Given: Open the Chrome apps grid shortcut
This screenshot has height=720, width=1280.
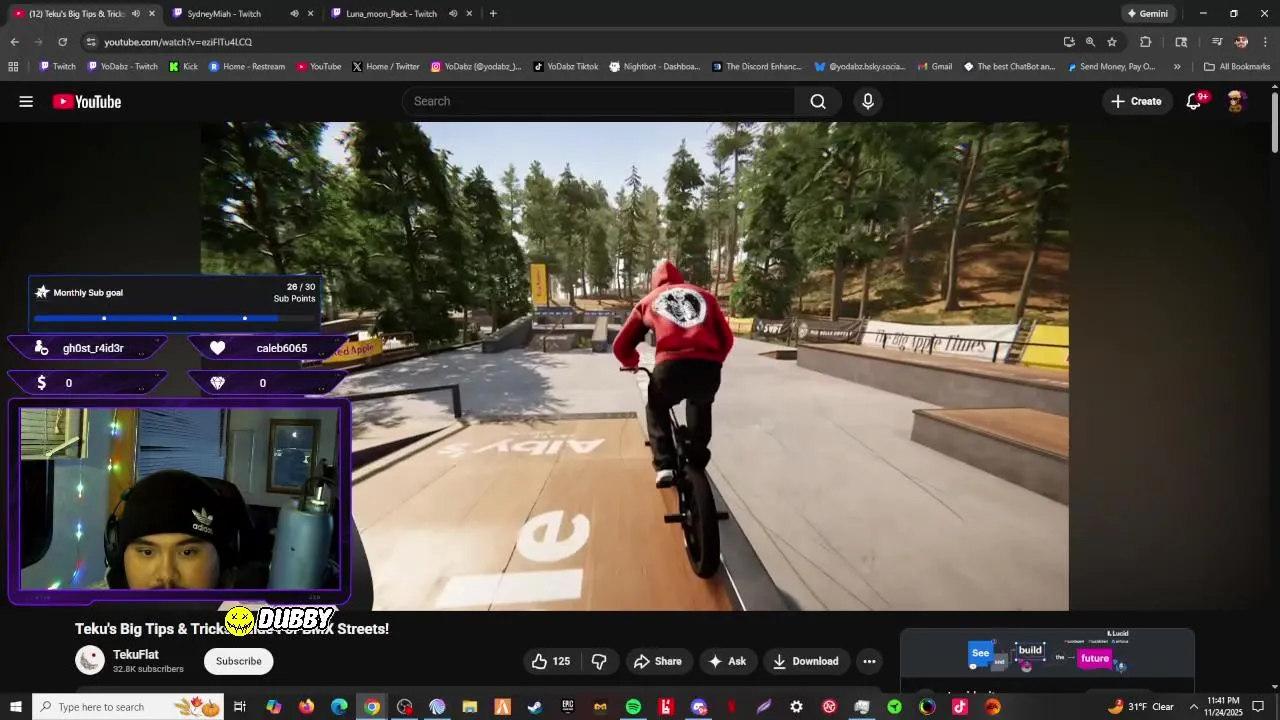Looking at the screenshot, I should [x=13, y=67].
